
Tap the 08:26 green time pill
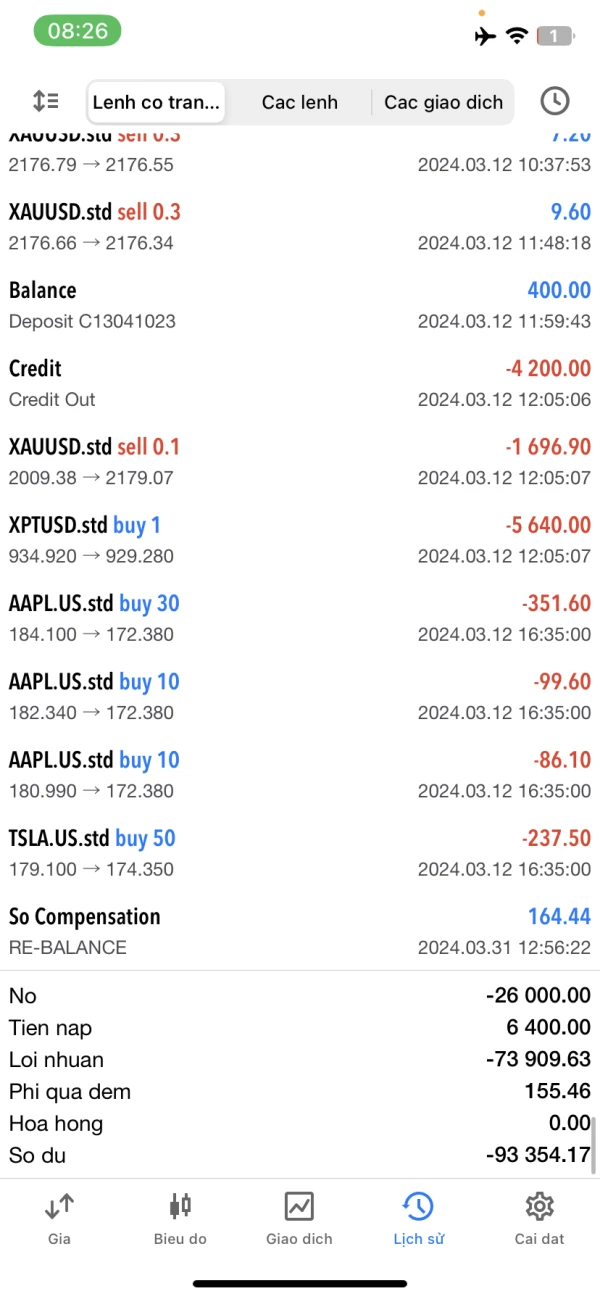(77, 31)
